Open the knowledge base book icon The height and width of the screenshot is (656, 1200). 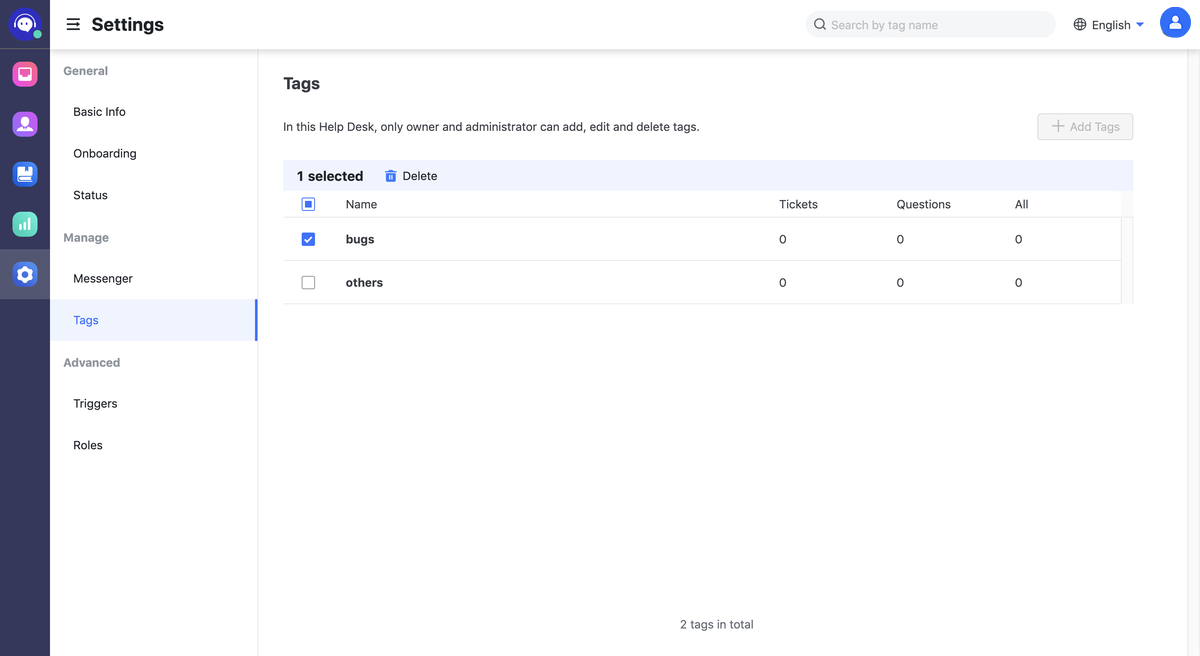(x=25, y=173)
